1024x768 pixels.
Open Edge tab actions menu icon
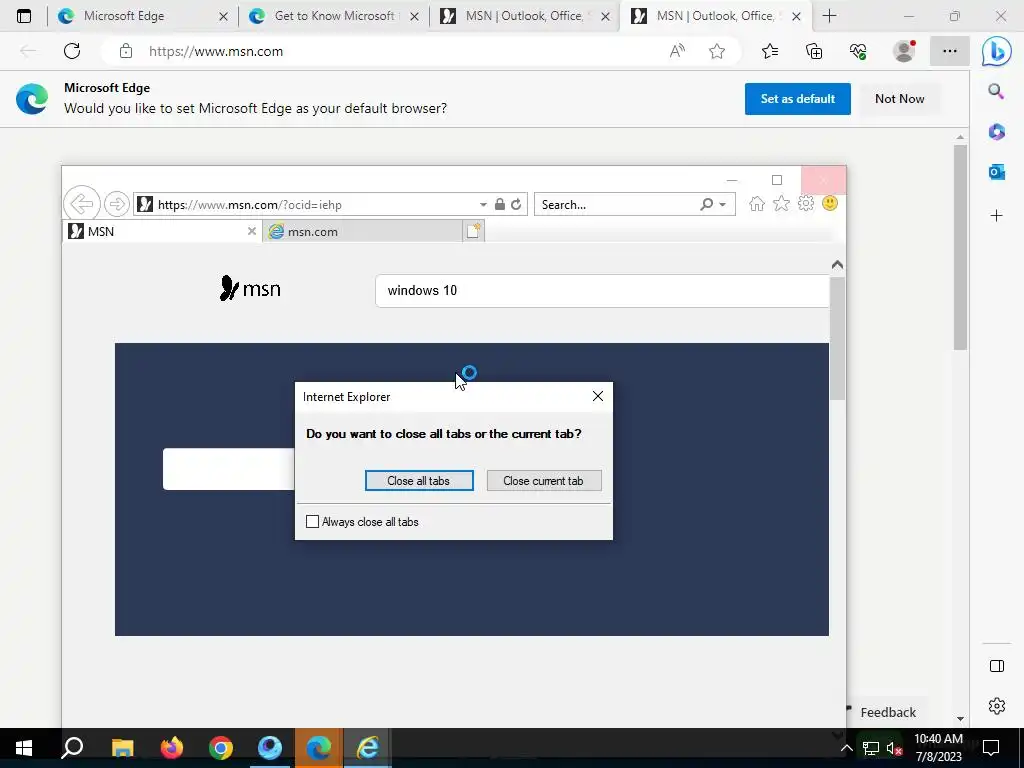pyautogui.click(x=24, y=16)
